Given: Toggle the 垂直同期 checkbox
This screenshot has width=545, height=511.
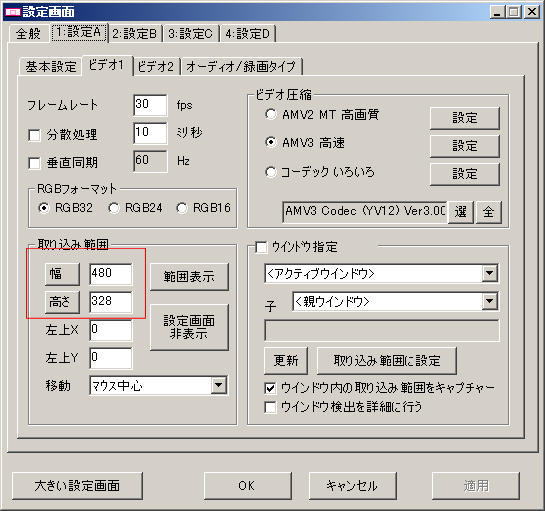Looking at the screenshot, I should click(x=34, y=163).
